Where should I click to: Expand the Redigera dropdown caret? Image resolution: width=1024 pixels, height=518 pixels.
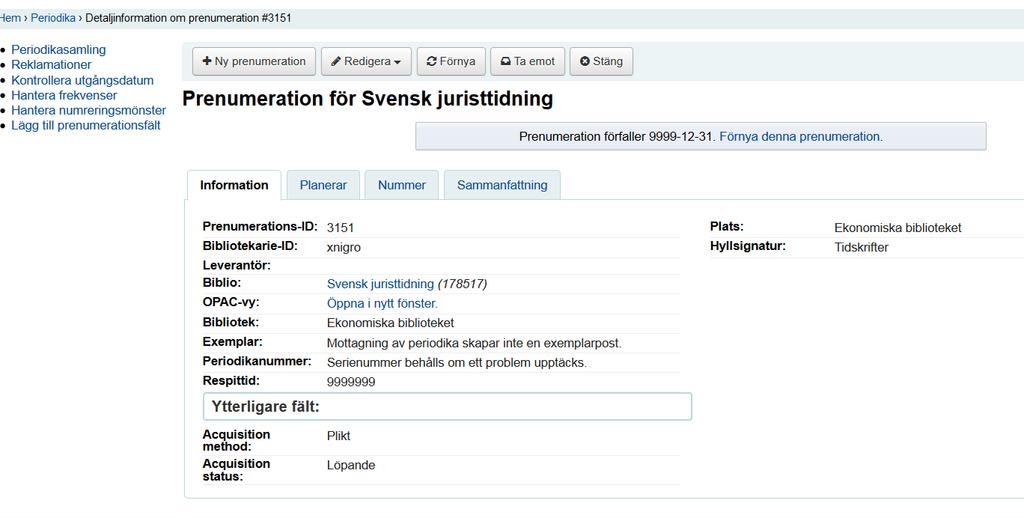pos(397,62)
